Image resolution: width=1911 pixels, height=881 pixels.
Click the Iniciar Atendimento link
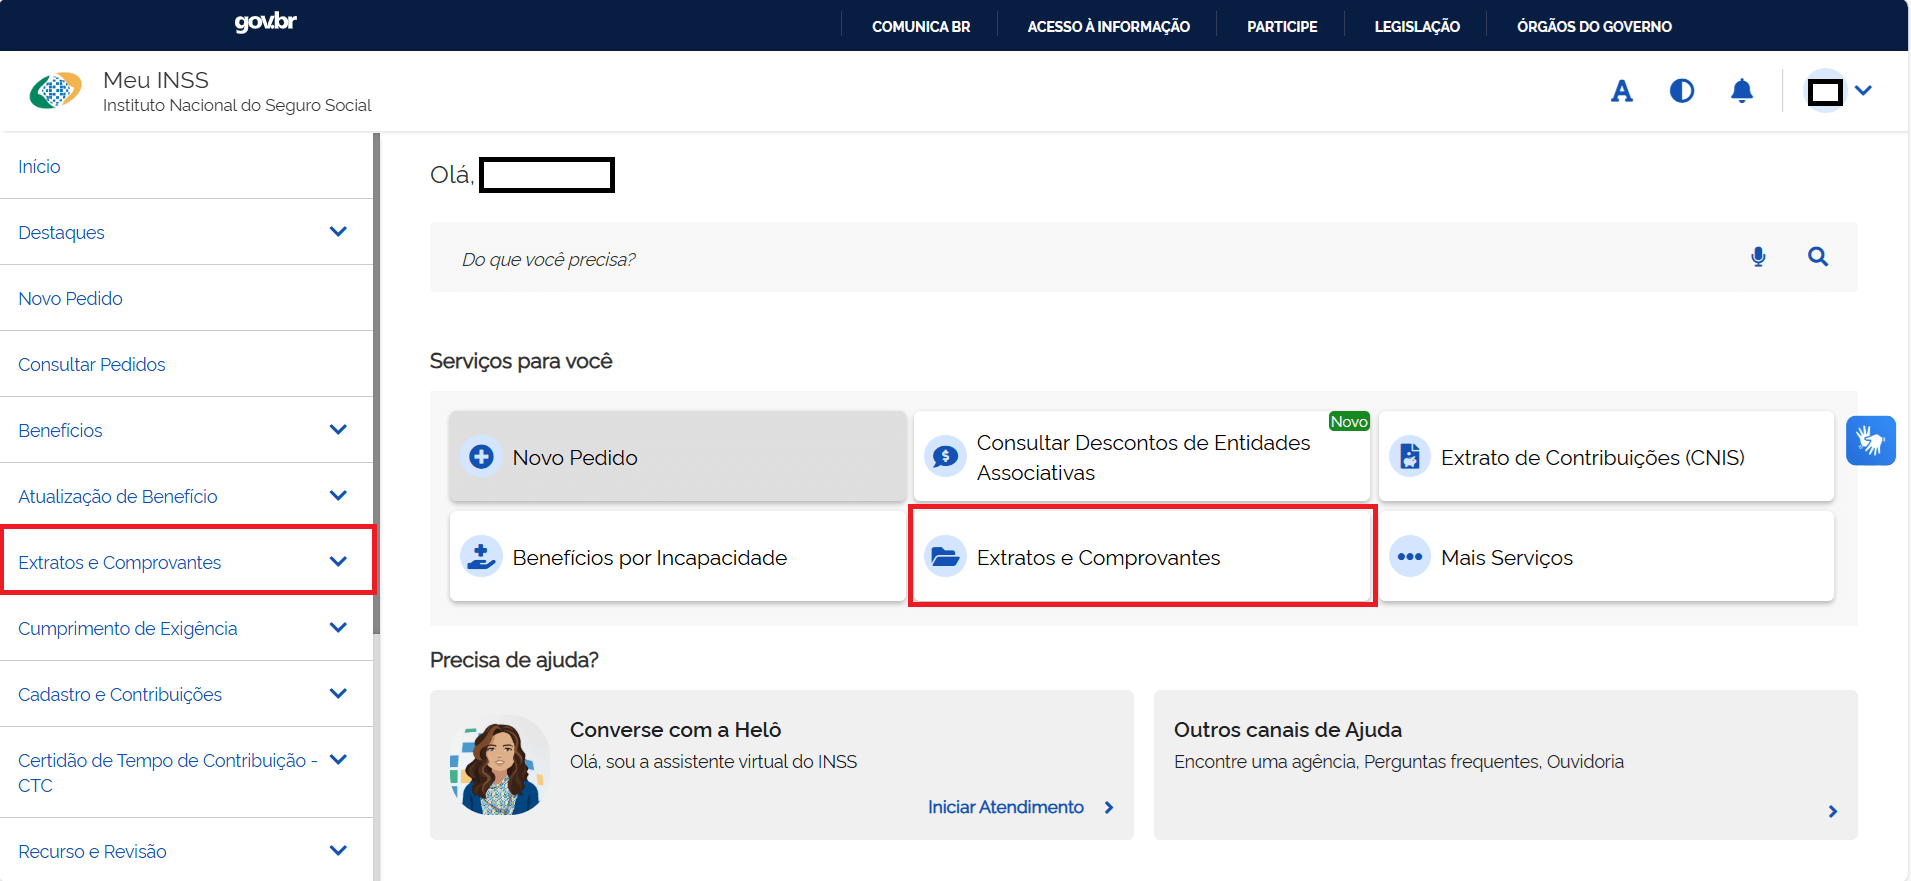pyautogui.click(x=1006, y=807)
